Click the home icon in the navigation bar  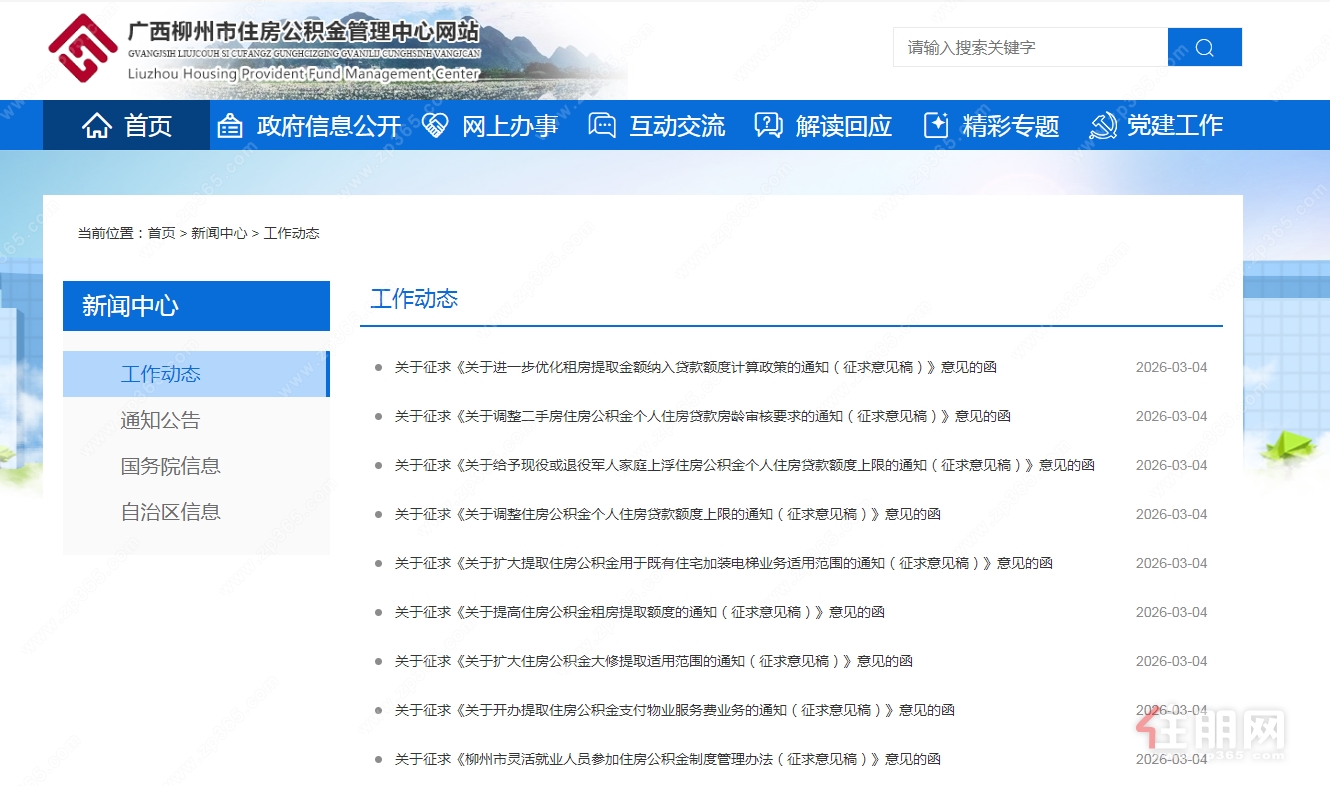(x=95, y=124)
